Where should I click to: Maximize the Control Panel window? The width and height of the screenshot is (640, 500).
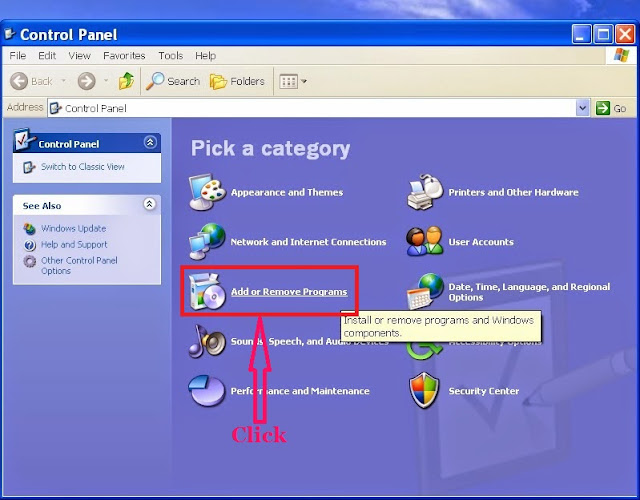pos(603,34)
